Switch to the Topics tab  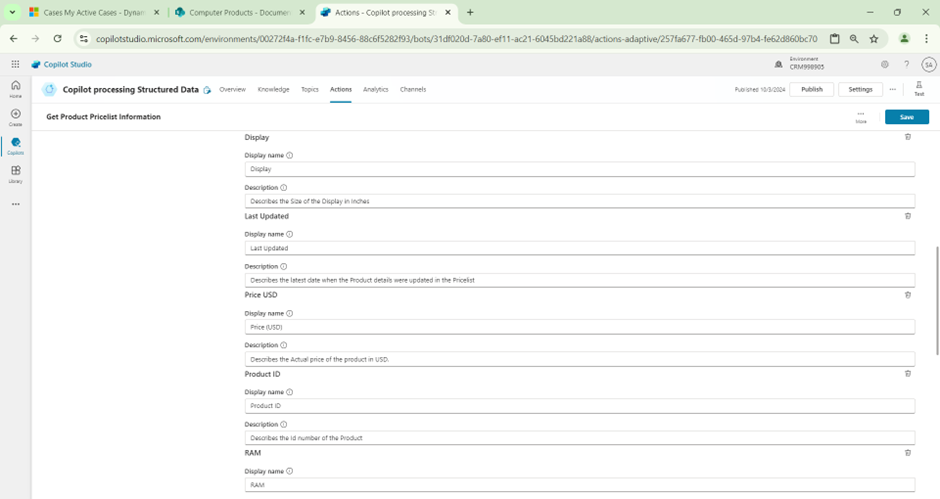point(310,89)
